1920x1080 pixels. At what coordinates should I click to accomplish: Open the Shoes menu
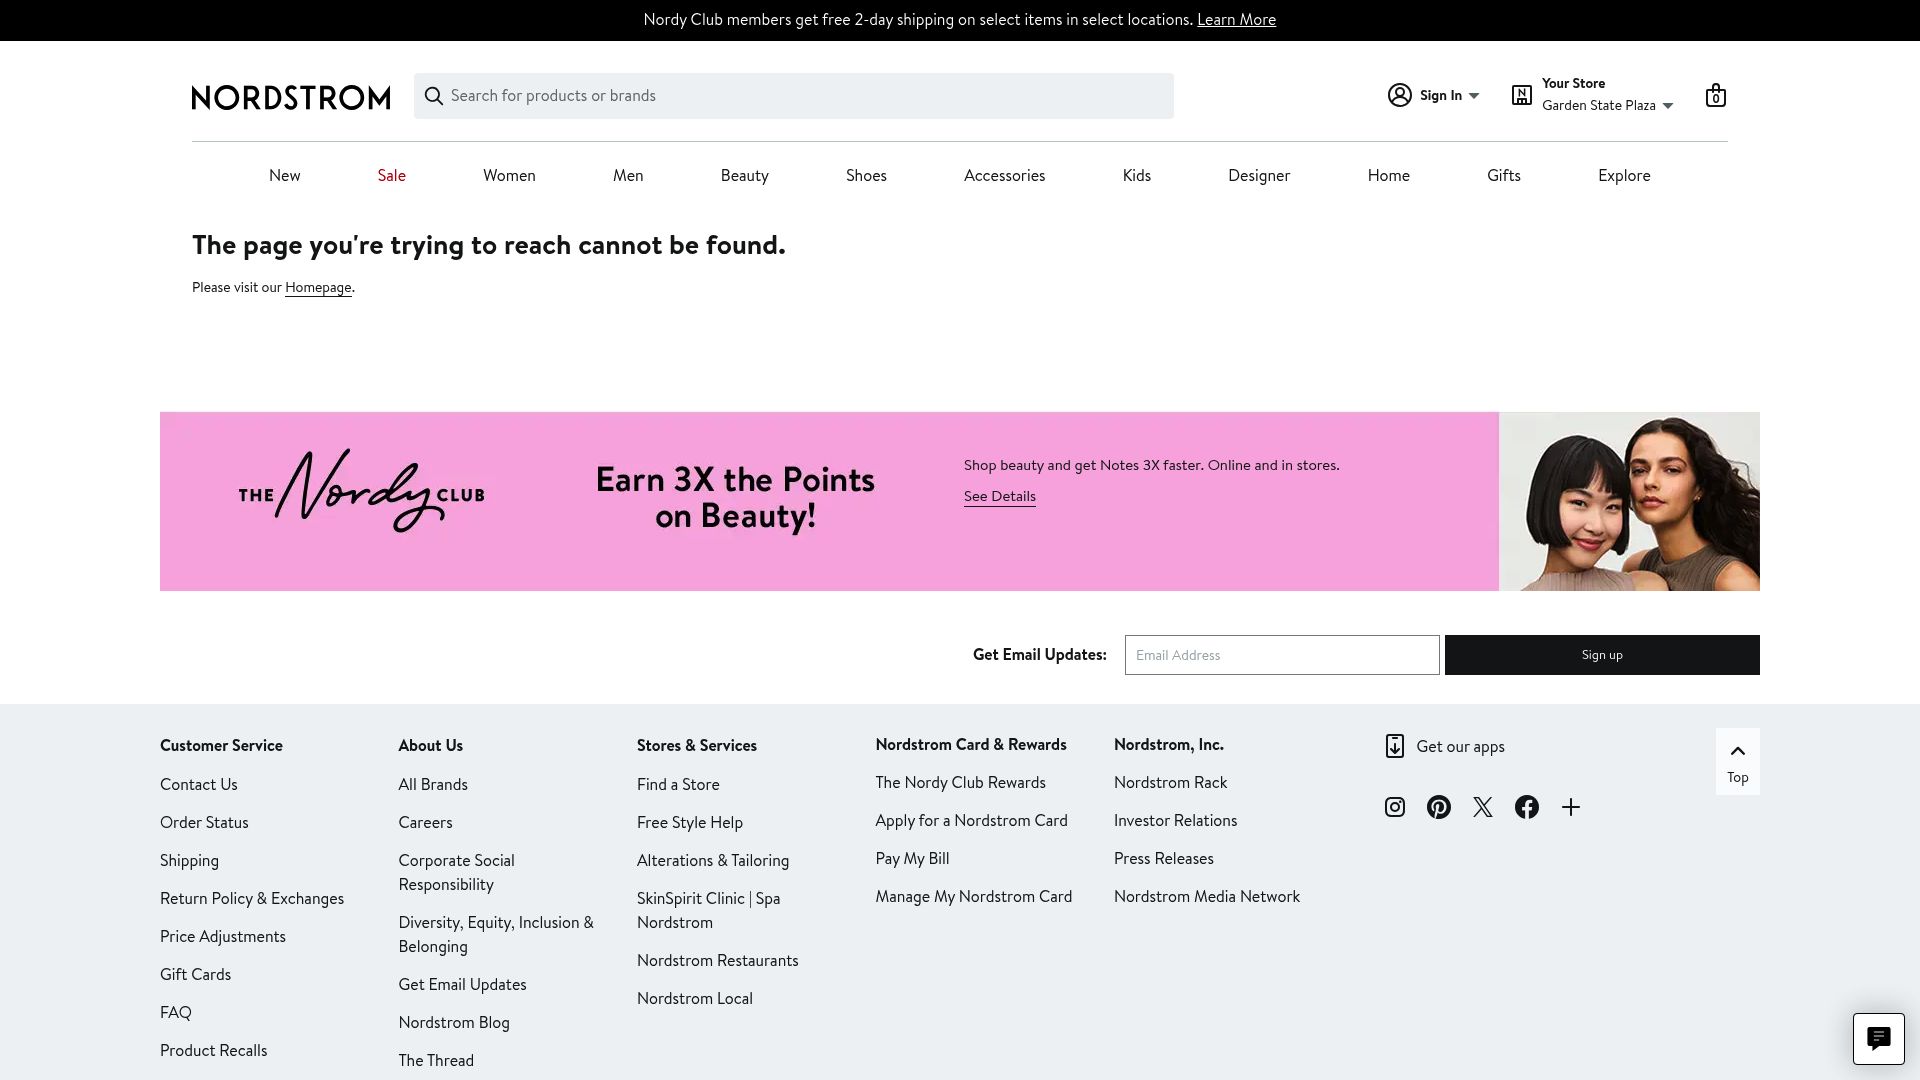(x=866, y=176)
